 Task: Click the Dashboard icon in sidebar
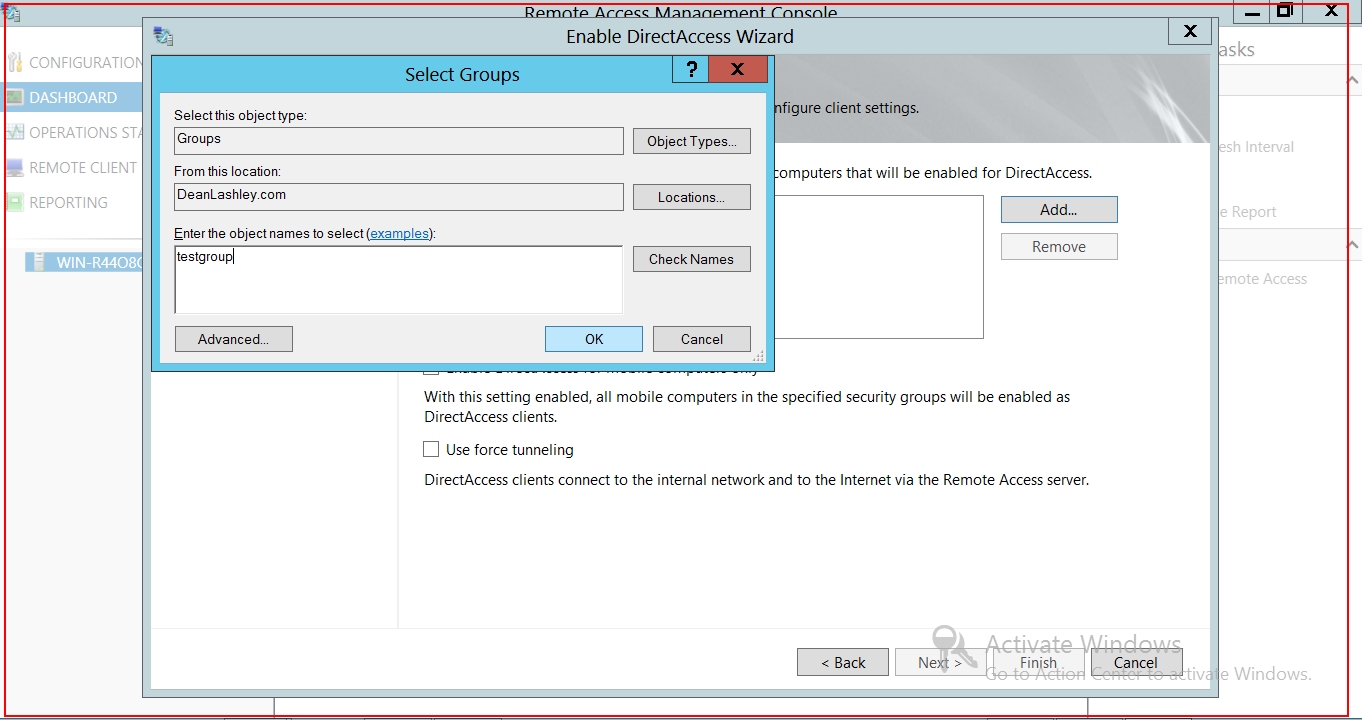[14, 98]
